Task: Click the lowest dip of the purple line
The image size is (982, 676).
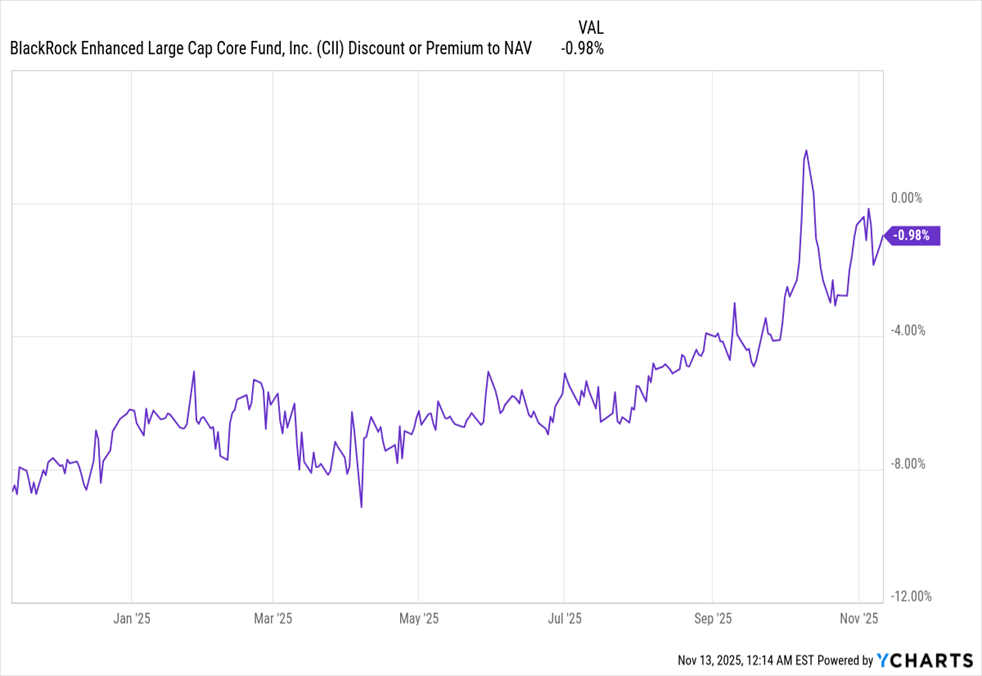Action: (x=361, y=506)
